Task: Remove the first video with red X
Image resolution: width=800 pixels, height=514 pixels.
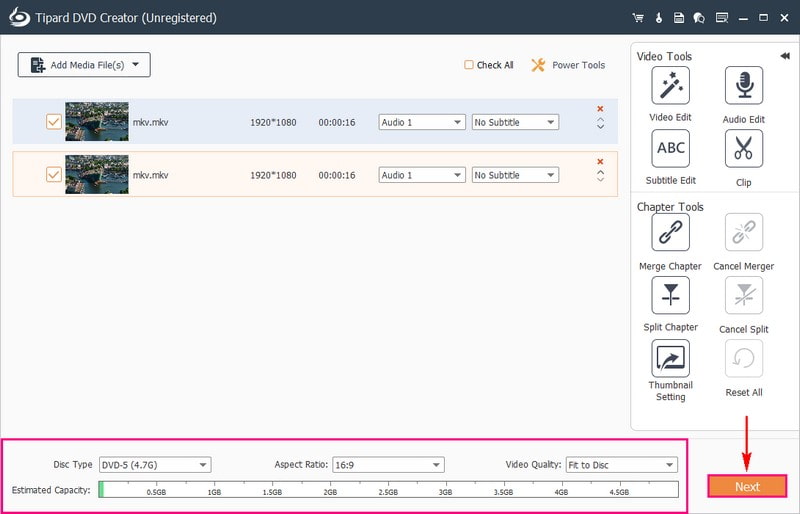Action: (600, 108)
